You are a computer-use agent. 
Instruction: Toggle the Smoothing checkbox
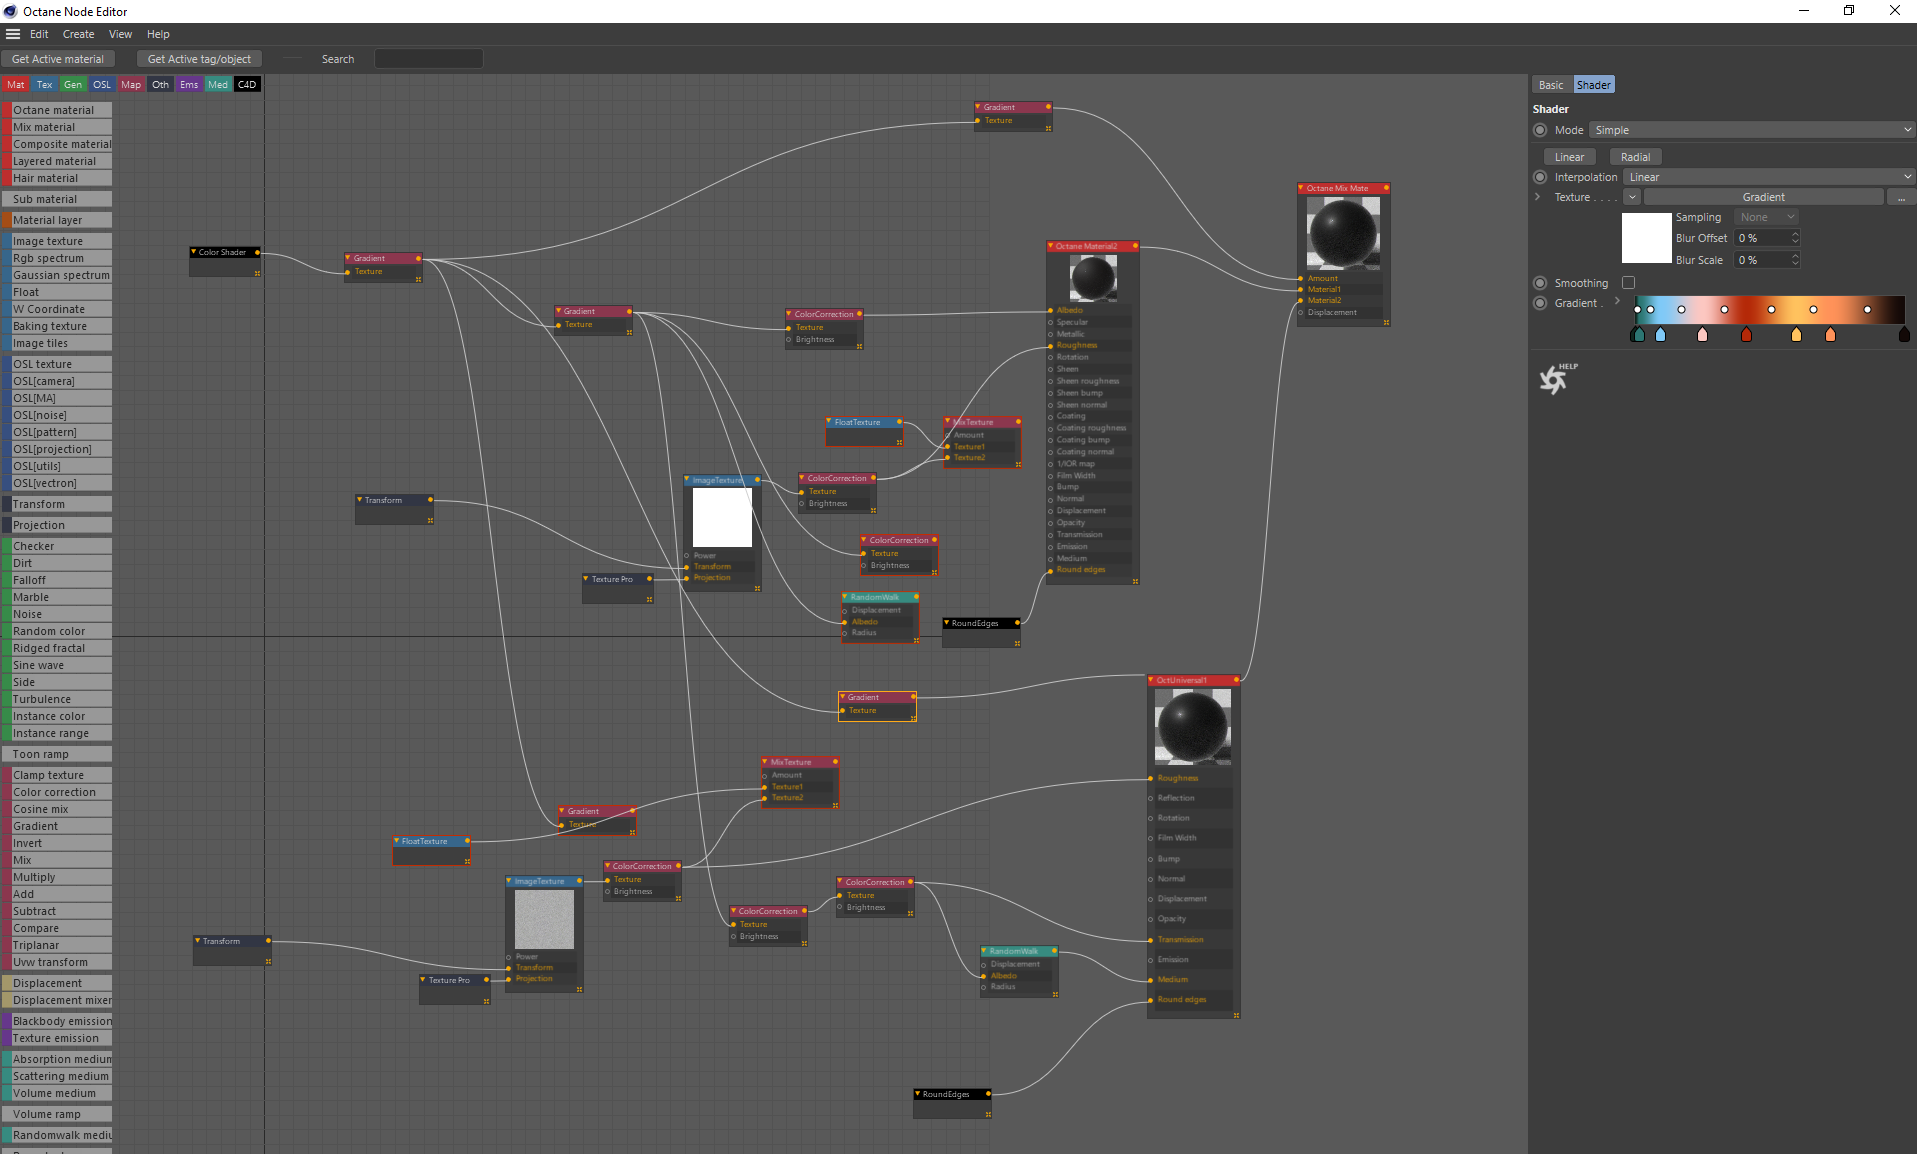point(1628,283)
